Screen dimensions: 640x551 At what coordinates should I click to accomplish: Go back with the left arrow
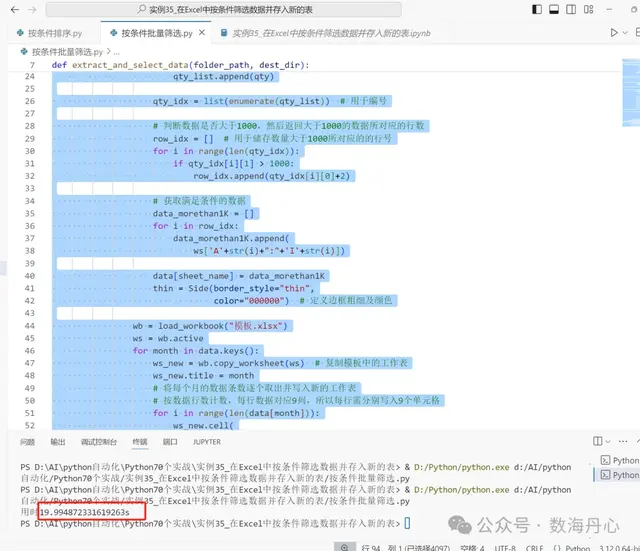[x=15, y=9]
